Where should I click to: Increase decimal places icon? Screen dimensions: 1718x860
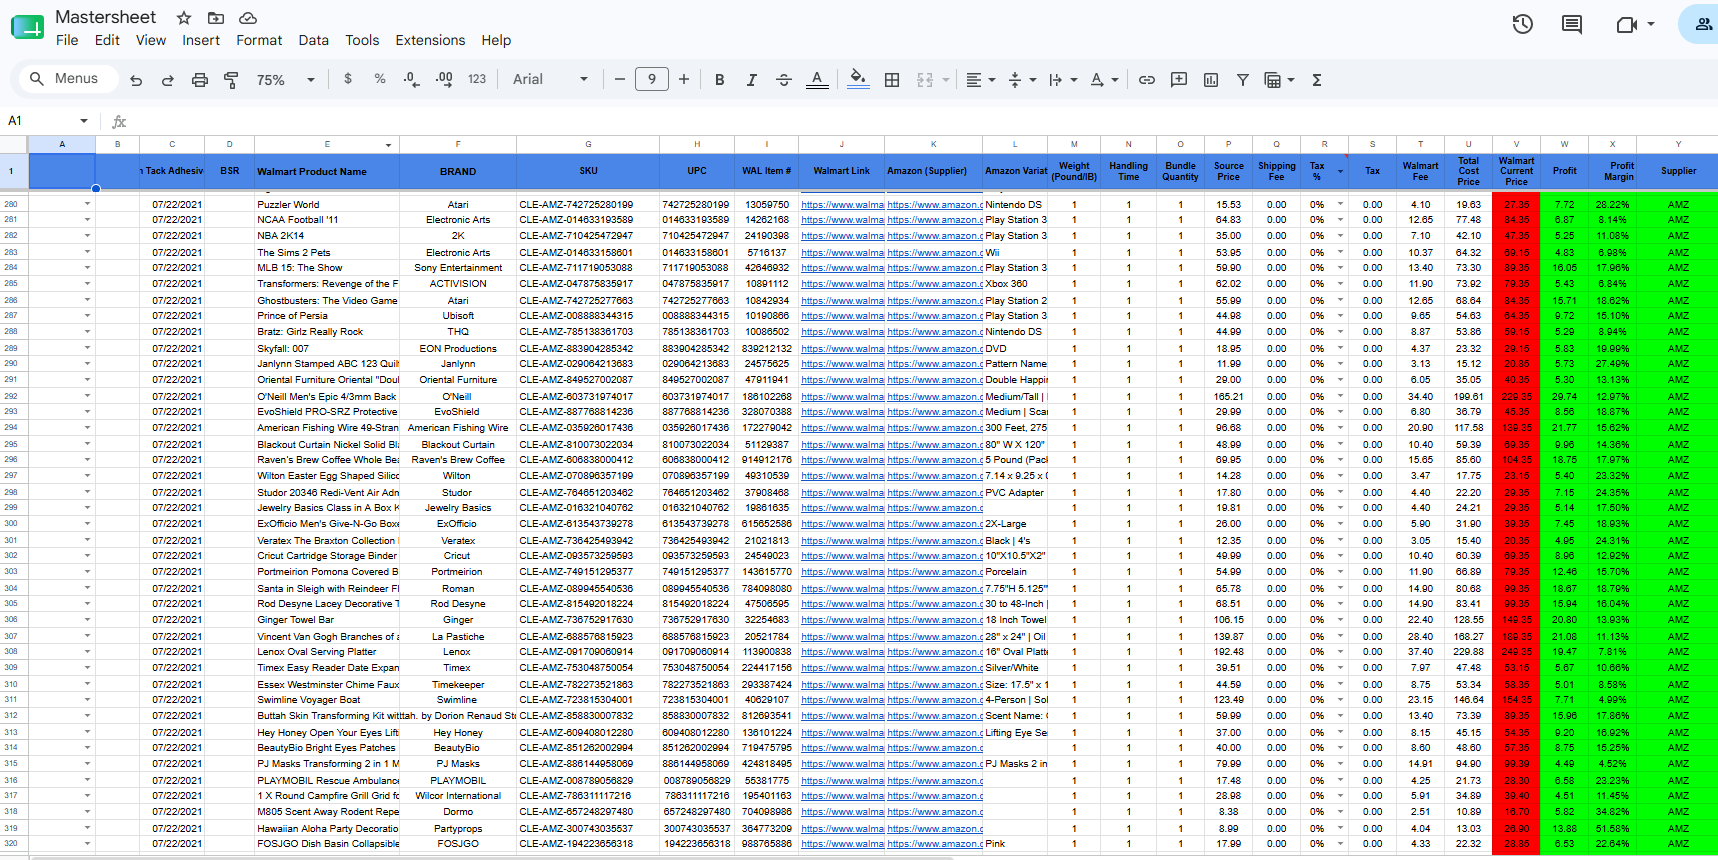click(x=444, y=79)
